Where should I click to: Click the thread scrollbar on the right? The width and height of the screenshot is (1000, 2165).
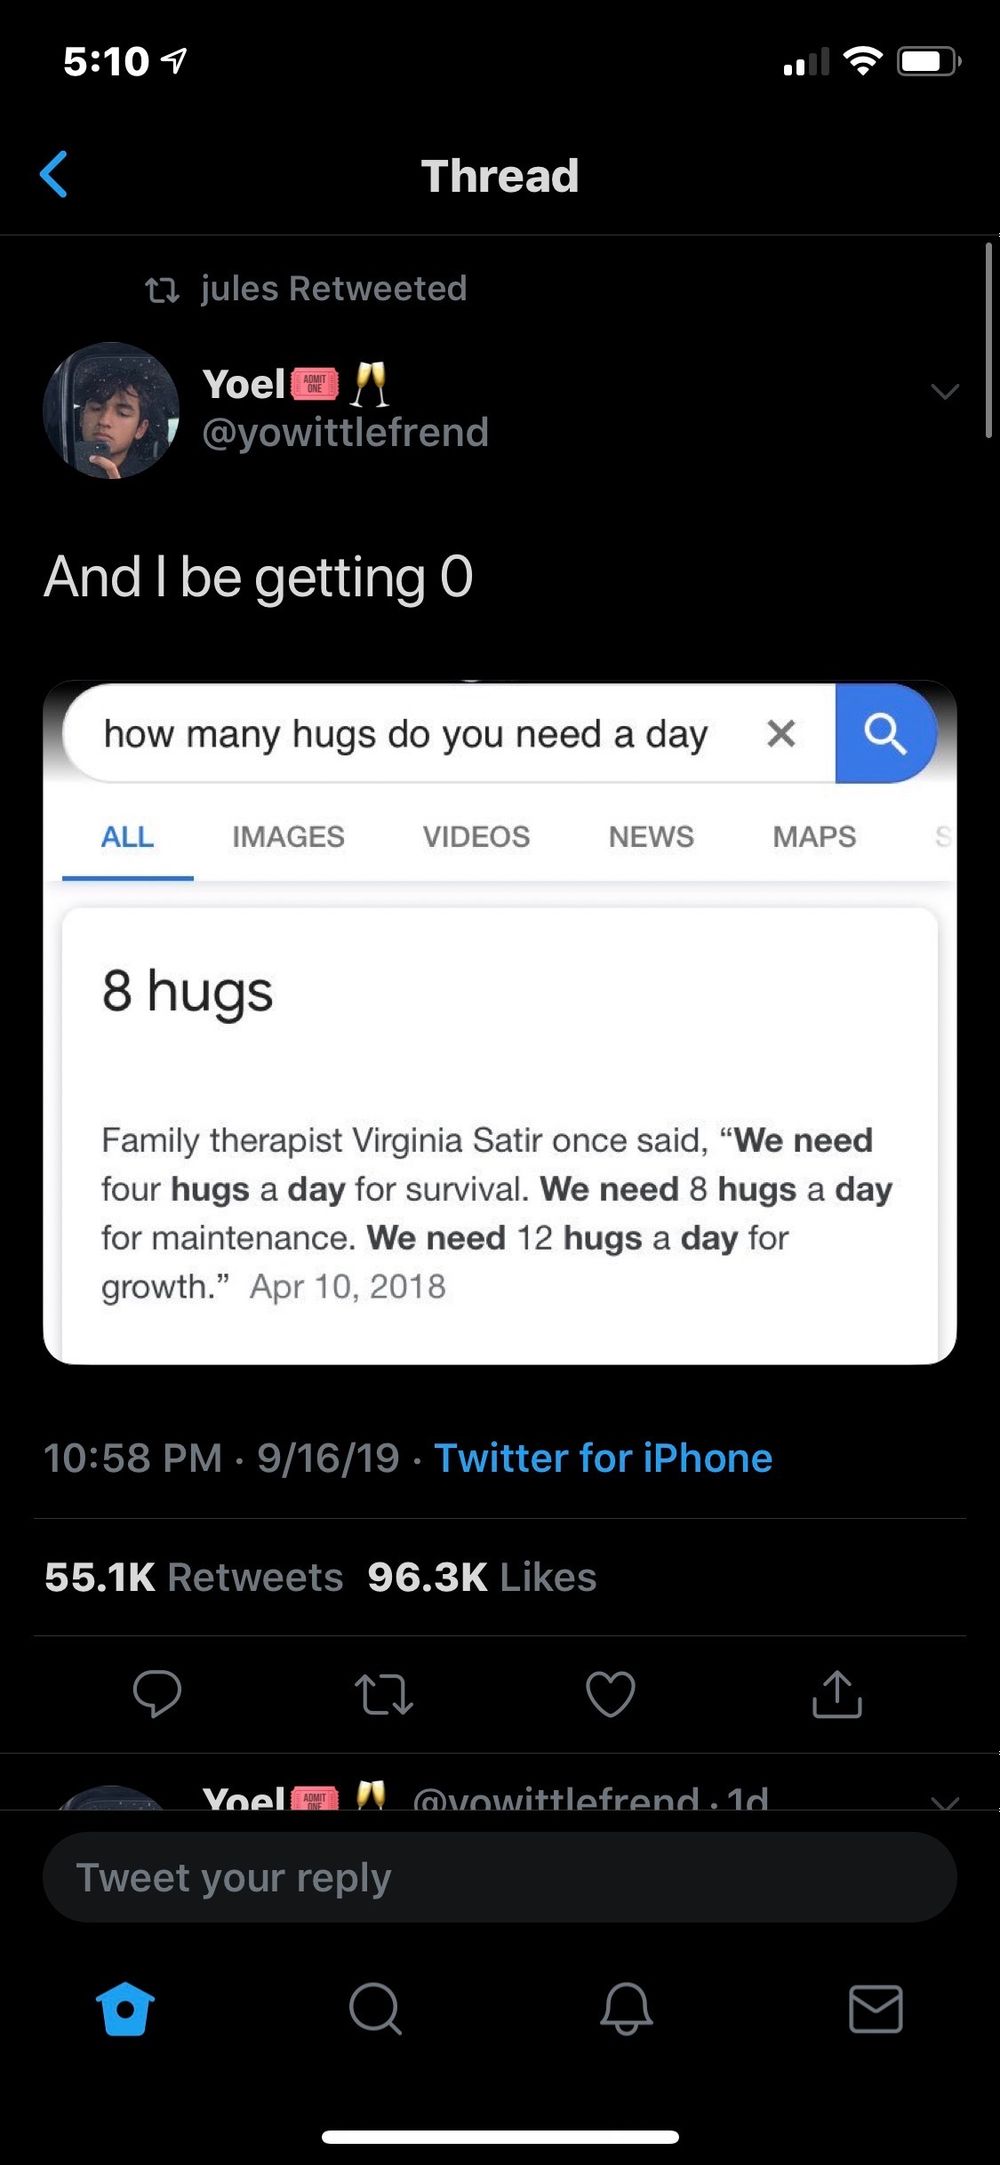click(988, 340)
